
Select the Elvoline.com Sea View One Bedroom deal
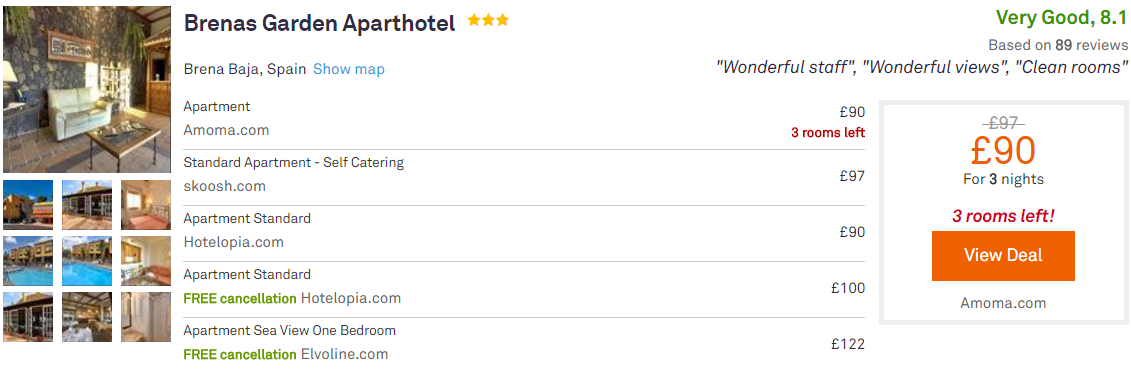pos(524,343)
